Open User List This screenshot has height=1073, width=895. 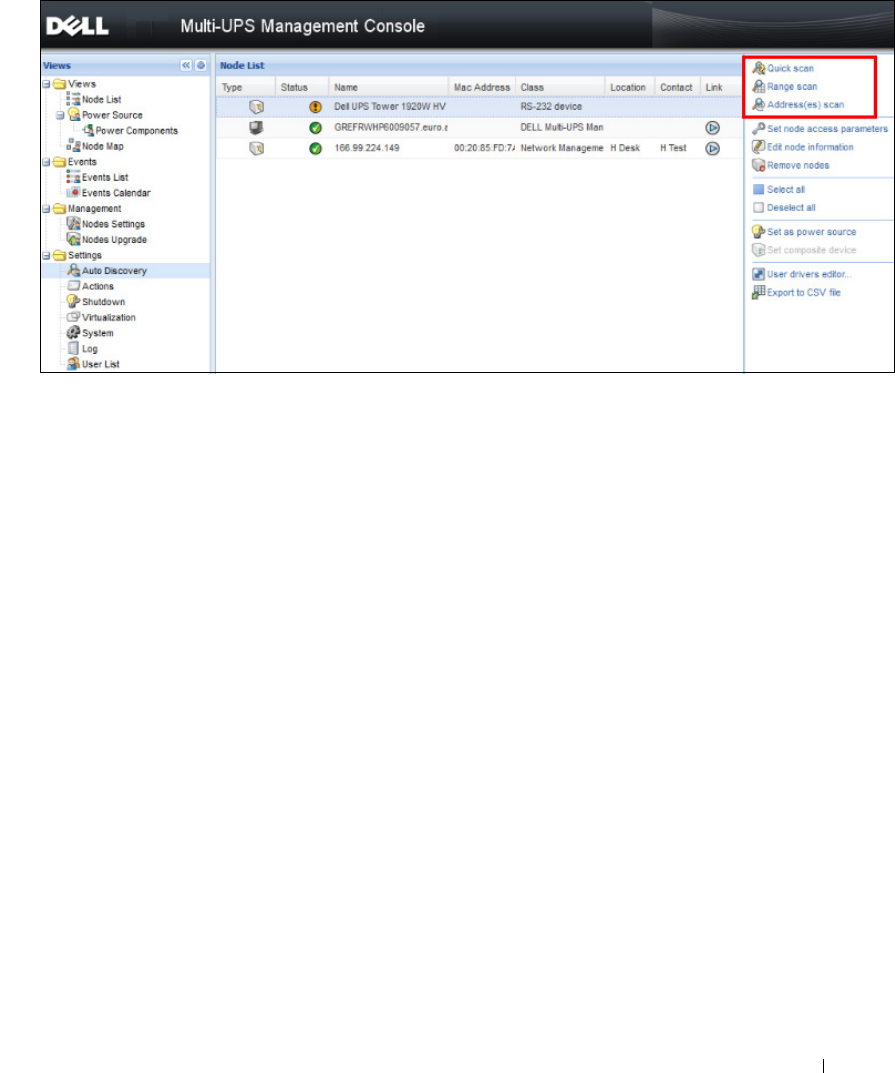tap(101, 364)
